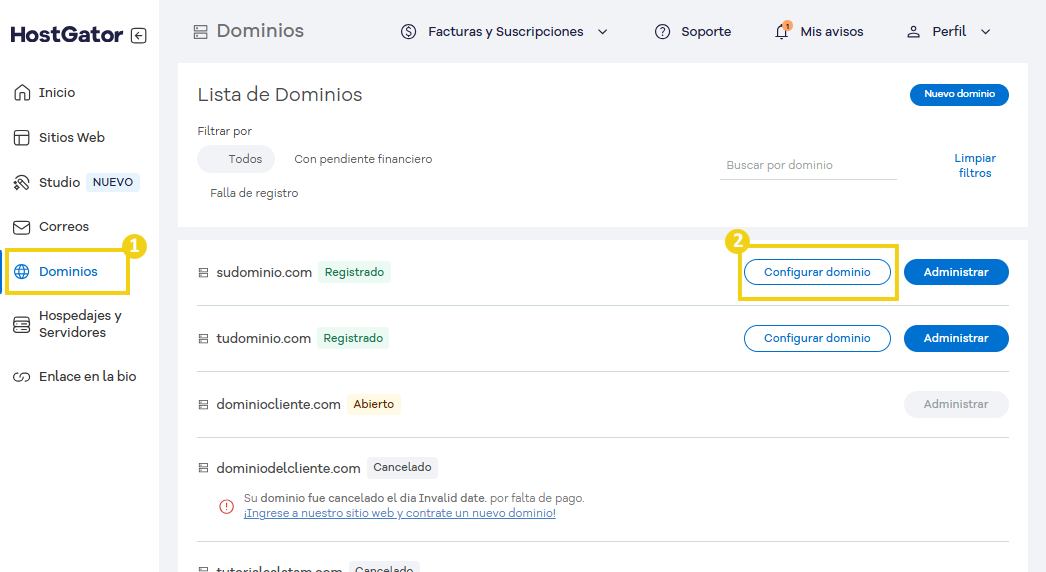This screenshot has width=1046, height=572.
Task: Click the Registrado badge of sudominio.com
Action: click(354, 272)
